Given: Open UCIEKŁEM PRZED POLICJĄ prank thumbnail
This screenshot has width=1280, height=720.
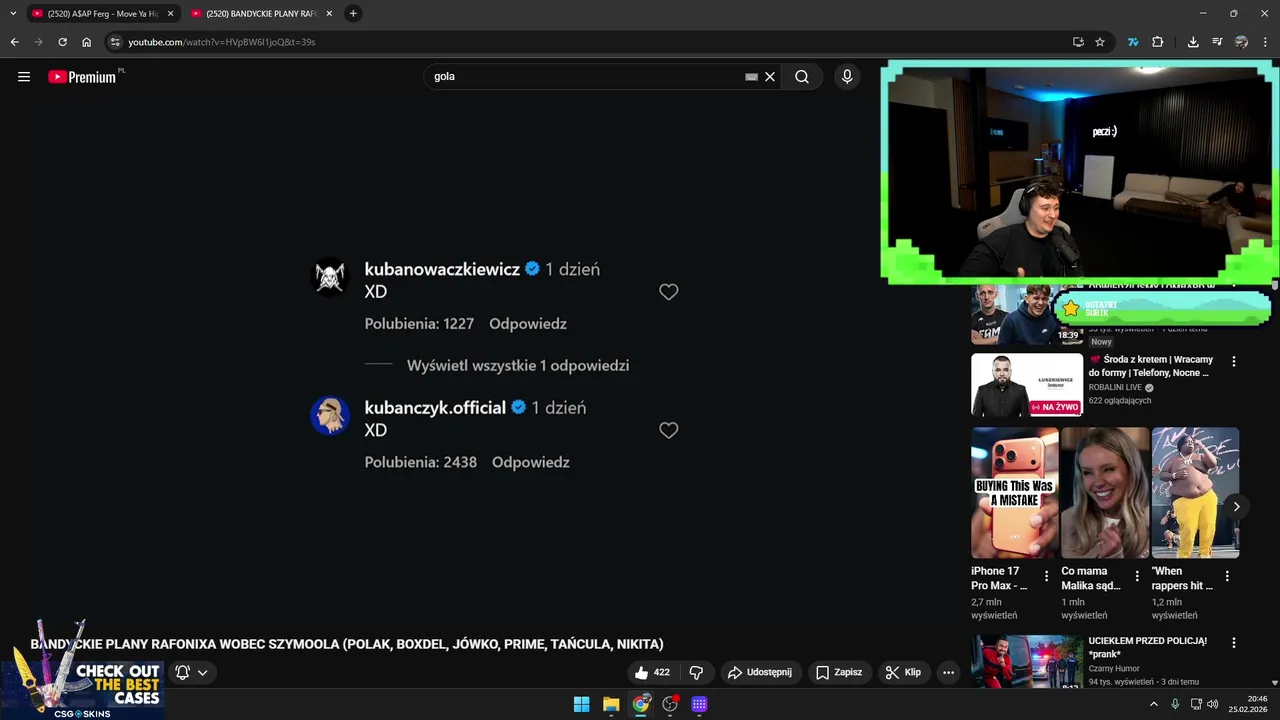Looking at the screenshot, I should [1027, 662].
